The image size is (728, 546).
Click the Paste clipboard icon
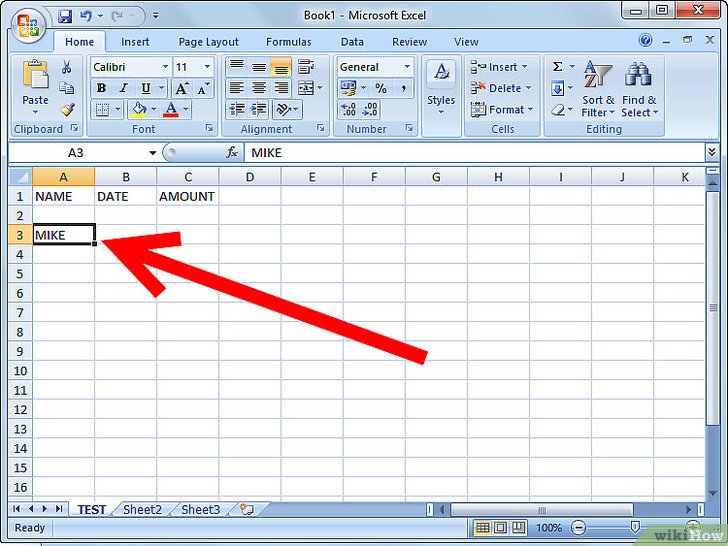tap(35, 74)
